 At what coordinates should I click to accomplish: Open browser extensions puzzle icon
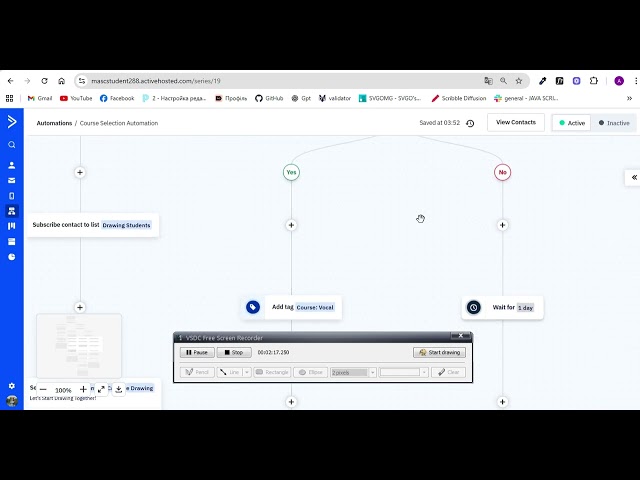pyautogui.click(x=594, y=81)
